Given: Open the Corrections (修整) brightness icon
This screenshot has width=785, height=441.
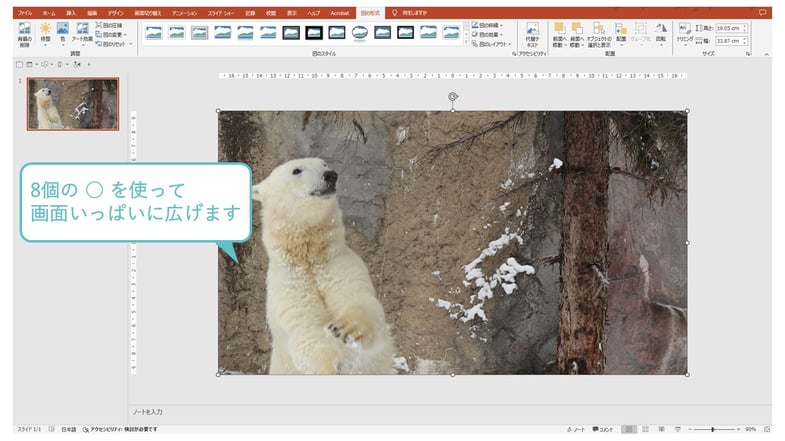Looking at the screenshot, I should point(45,33).
